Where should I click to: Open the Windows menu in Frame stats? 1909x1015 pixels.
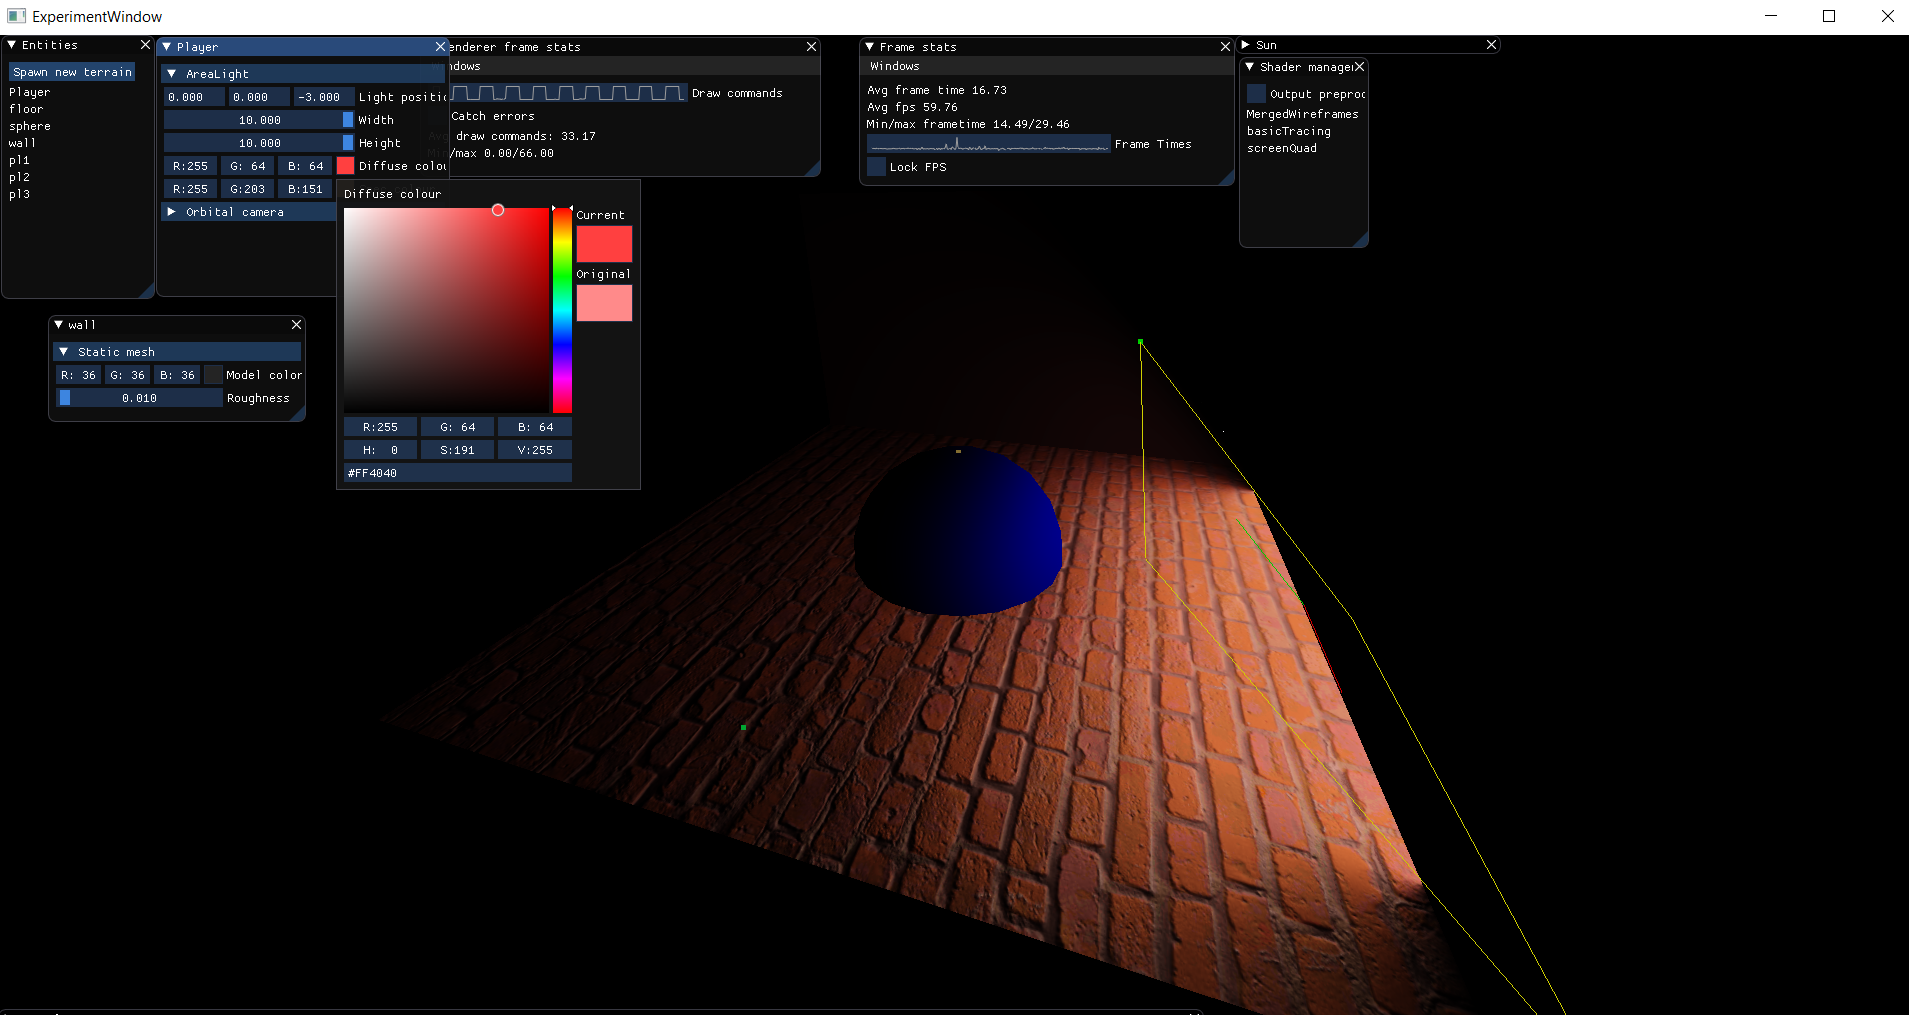[894, 65]
